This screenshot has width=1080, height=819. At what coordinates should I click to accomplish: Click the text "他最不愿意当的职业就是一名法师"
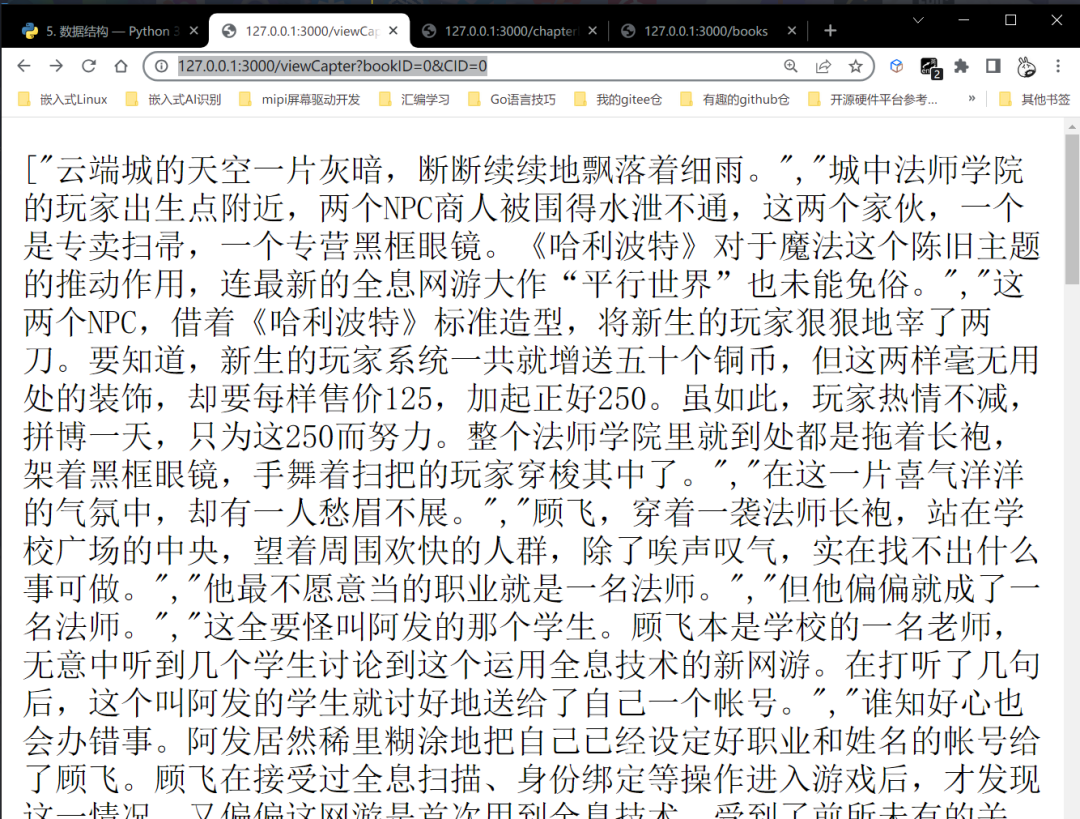tap(450, 588)
